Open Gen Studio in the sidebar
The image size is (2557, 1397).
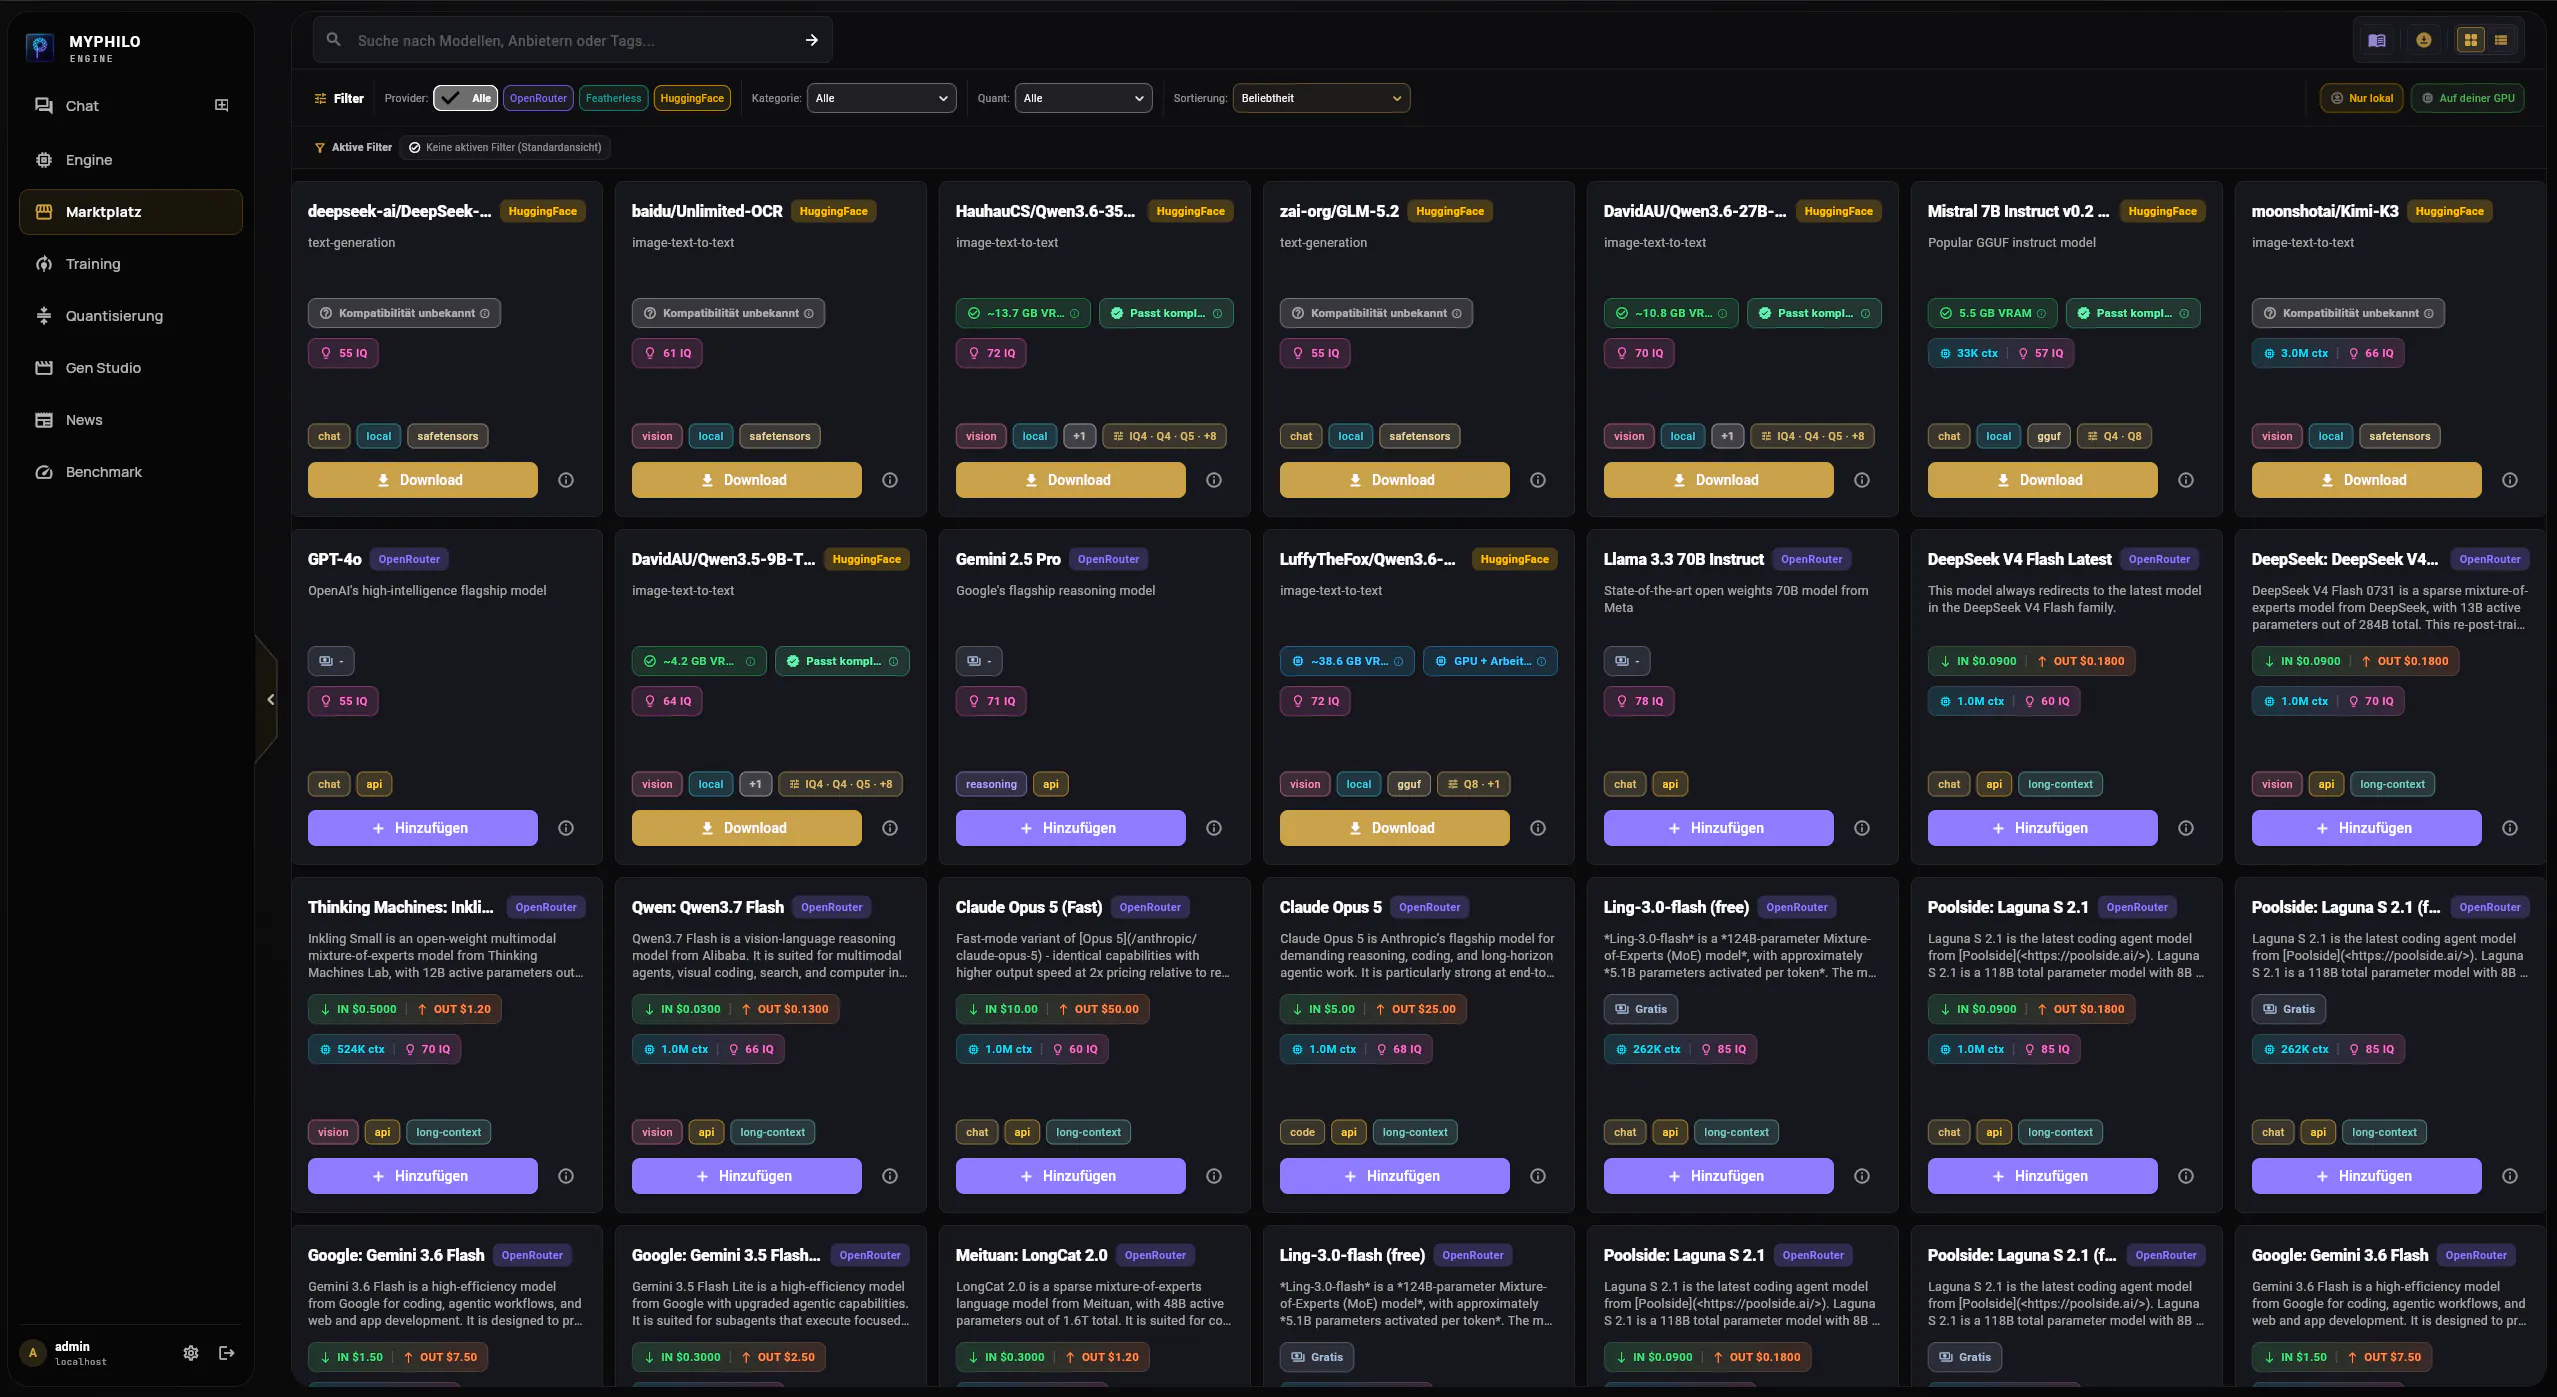130,368
